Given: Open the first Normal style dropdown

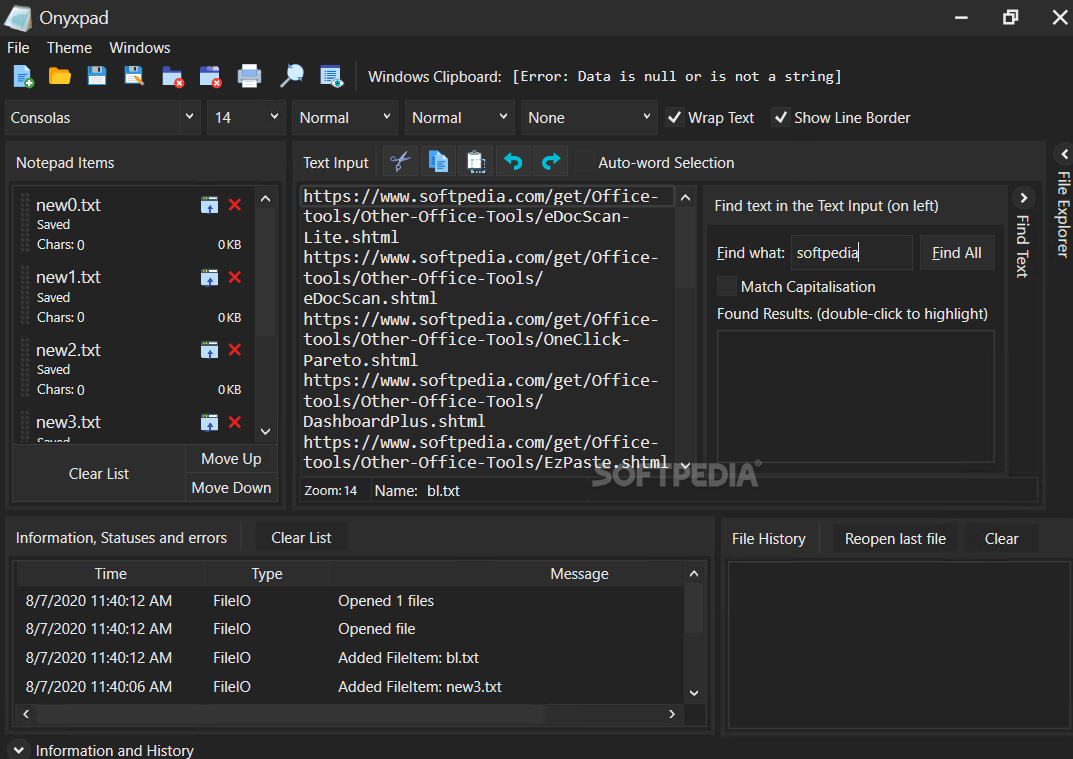Looking at the screenshot, I should (x=345, y=118).
